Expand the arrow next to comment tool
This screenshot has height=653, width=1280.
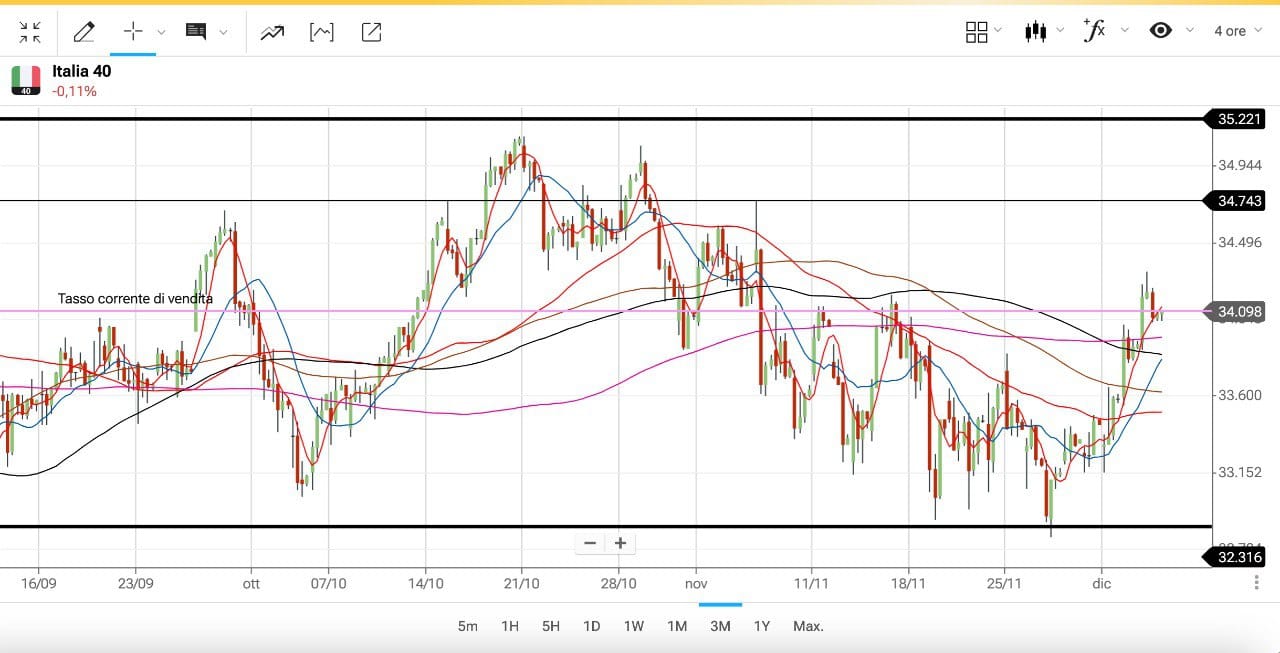tap(223, 32)
